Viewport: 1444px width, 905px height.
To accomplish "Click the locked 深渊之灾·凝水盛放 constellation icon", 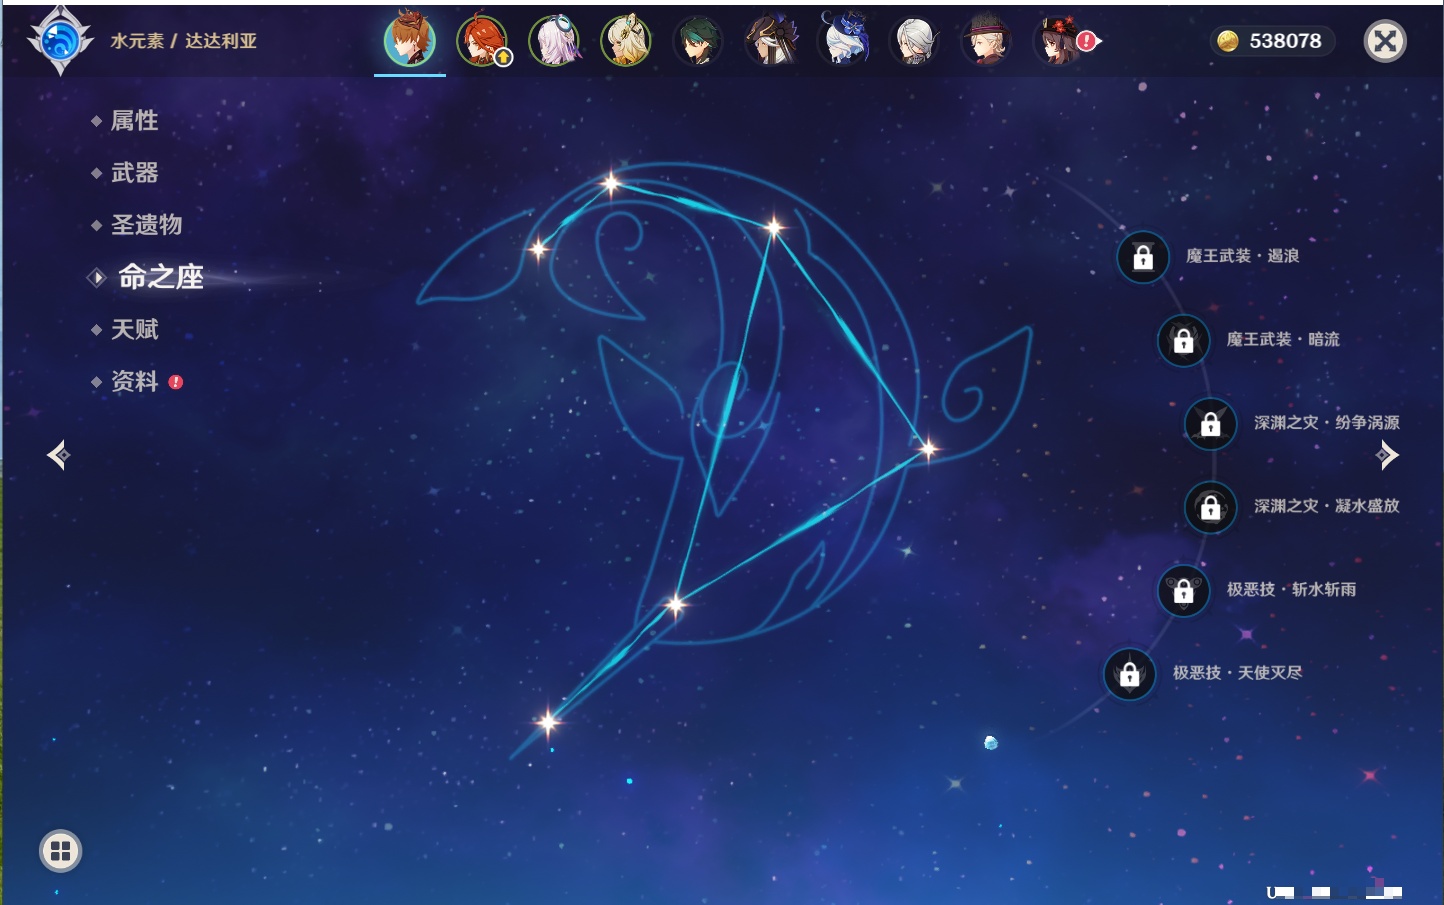I will click(x=1210, y=508).
